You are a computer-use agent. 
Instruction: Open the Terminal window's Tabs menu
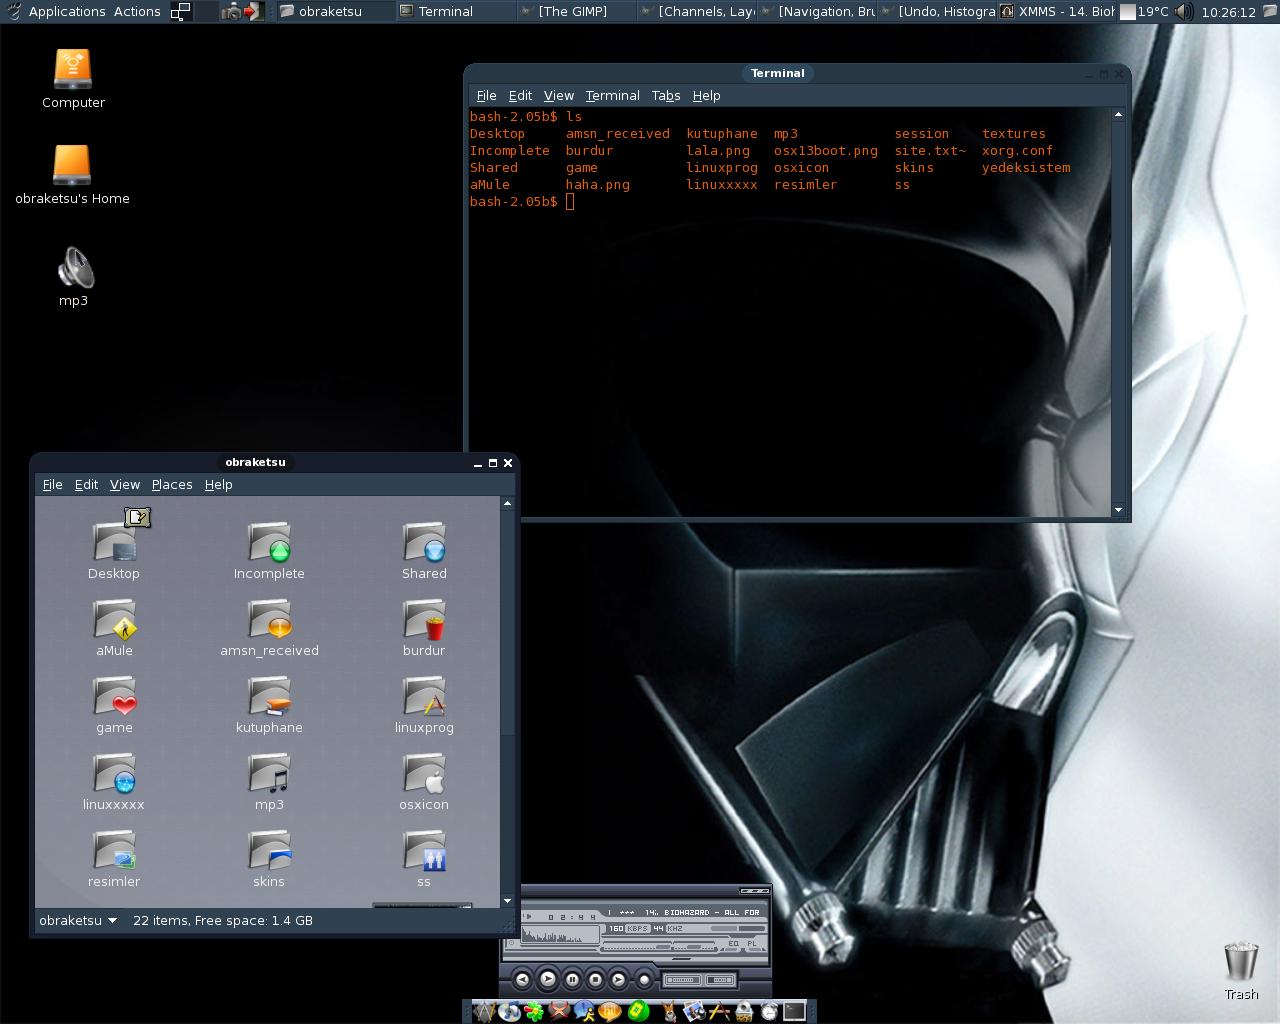pyautogui.click(x=666, y=96)
